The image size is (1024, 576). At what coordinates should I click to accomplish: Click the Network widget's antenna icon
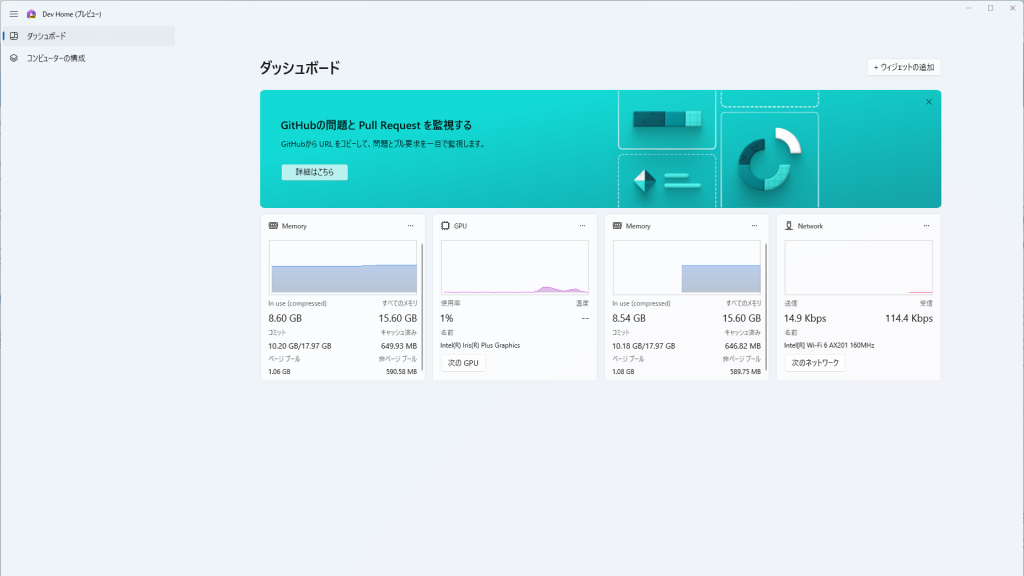pyautogui.click(x=788, y=226)
